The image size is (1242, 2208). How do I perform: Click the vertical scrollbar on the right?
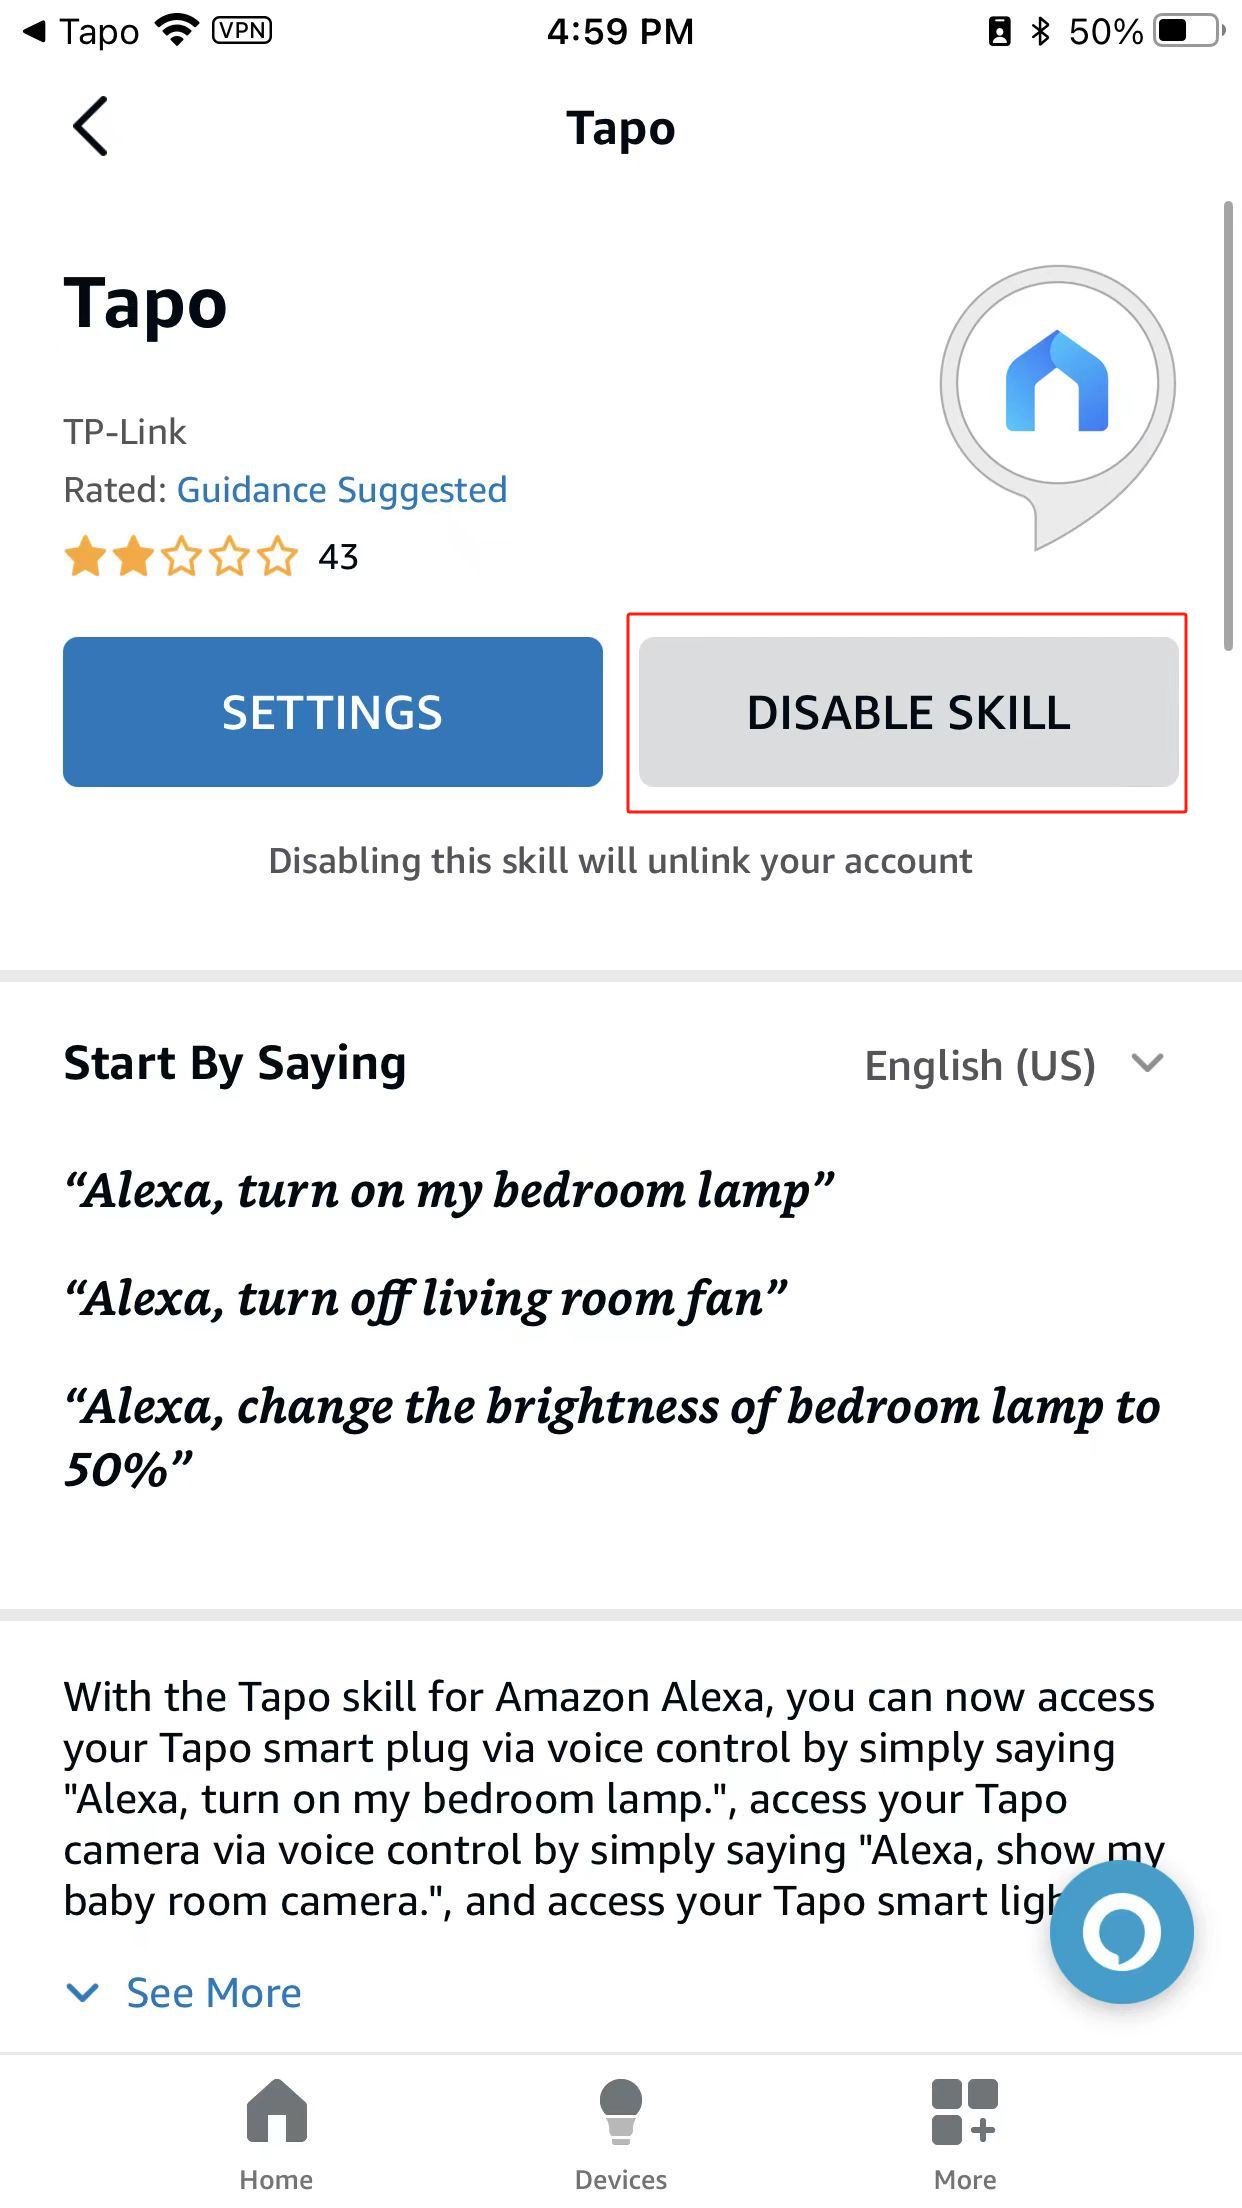pos(1229,427)
